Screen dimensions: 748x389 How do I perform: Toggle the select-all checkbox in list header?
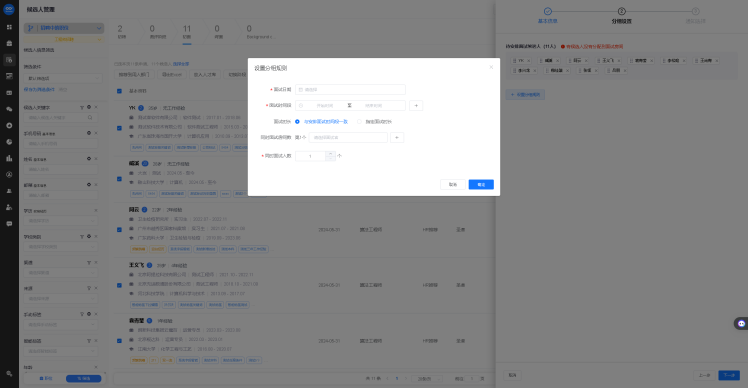119,91
